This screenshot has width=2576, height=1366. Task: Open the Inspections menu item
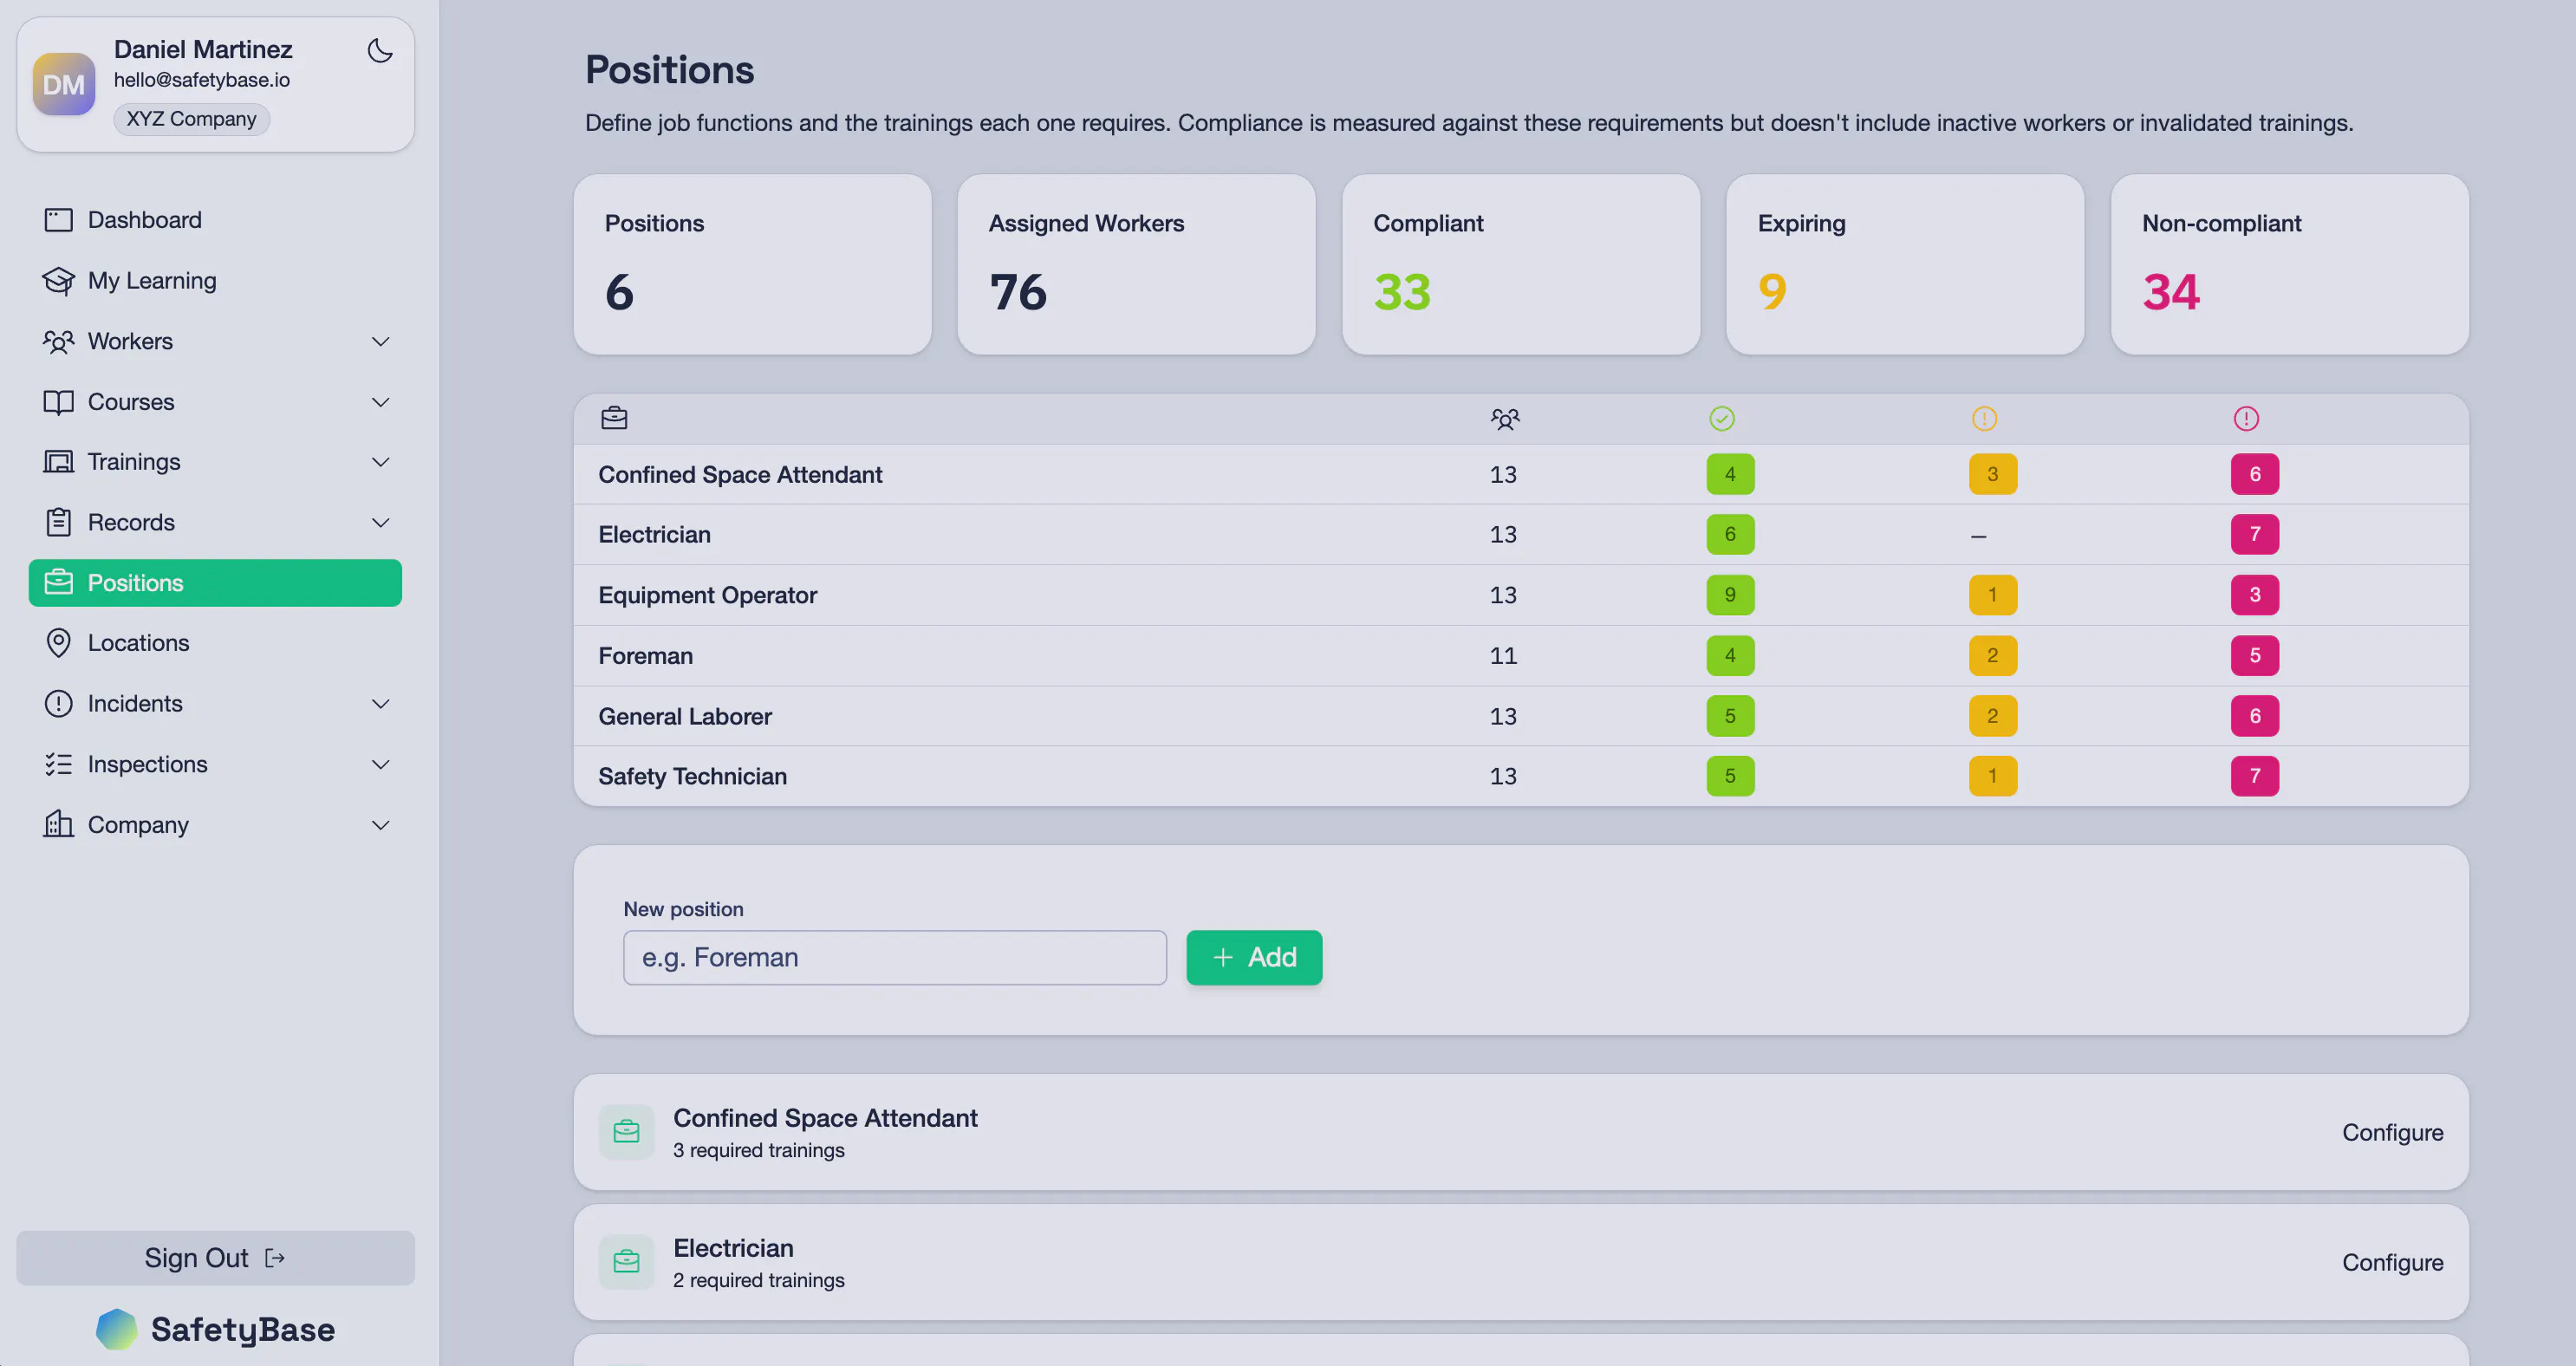(215, 764)
